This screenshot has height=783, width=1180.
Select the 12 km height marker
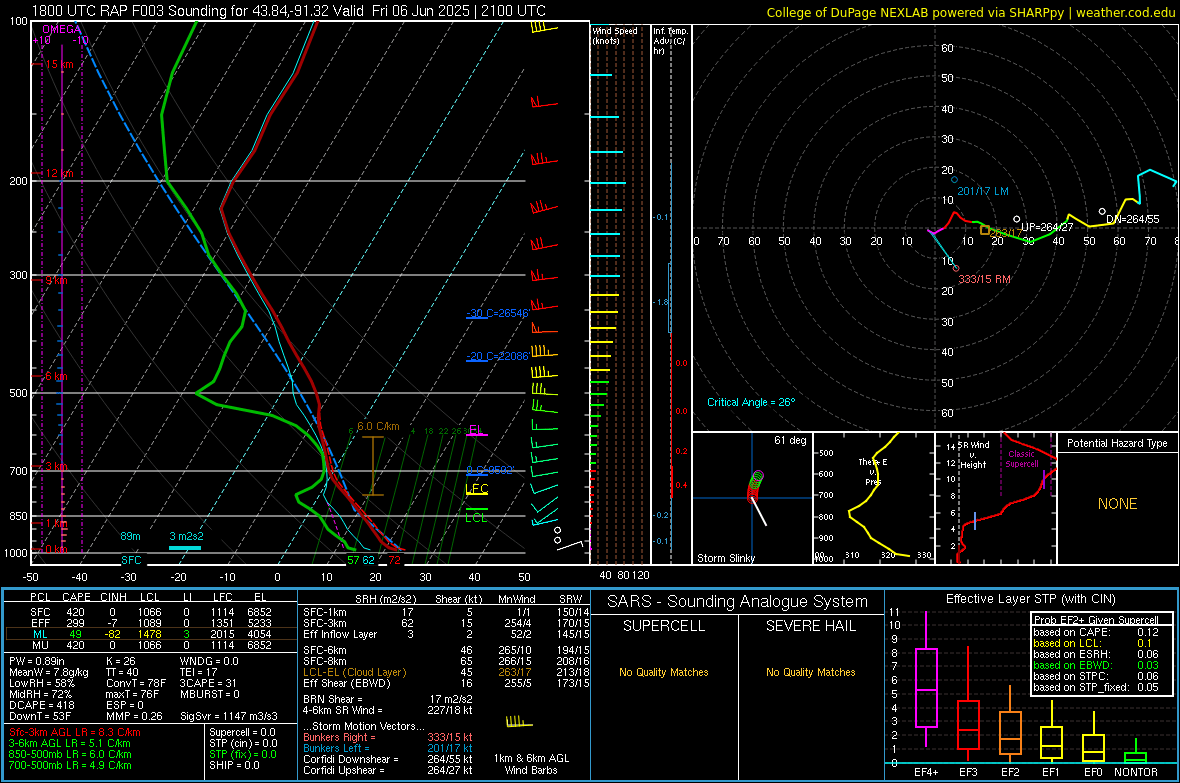[59, 174]
